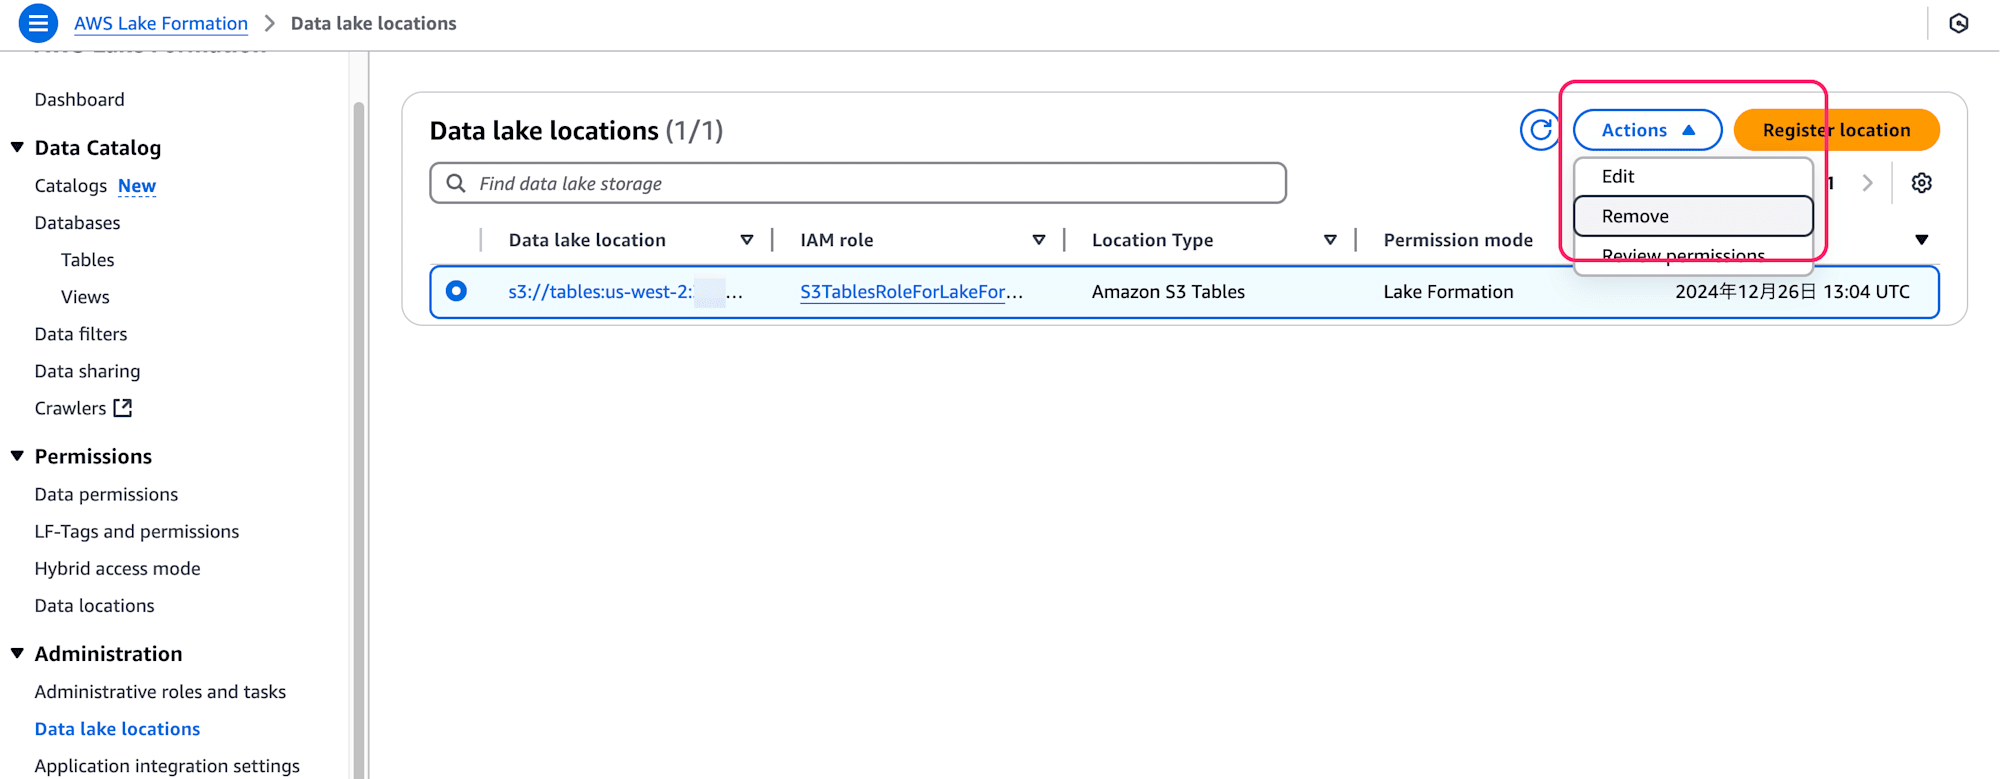The width and height of the screenshot is (2000, 779).
Task: Open table preferences gear icon
Action: tap(1921, 183)
